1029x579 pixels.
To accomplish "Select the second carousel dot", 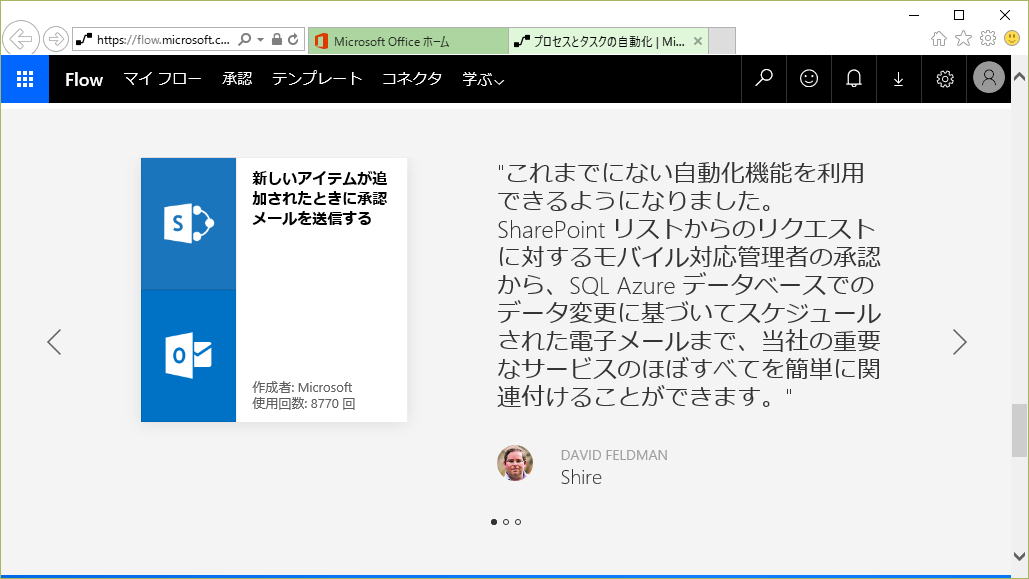I will (506, 522).
